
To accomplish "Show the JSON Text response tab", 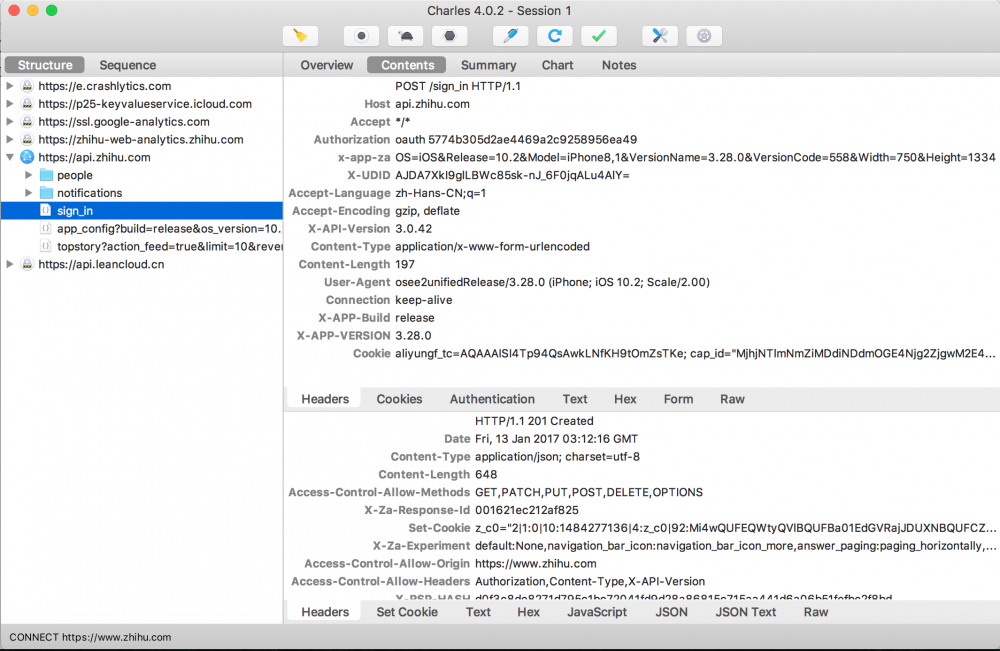I will click(x=745, y=612).
